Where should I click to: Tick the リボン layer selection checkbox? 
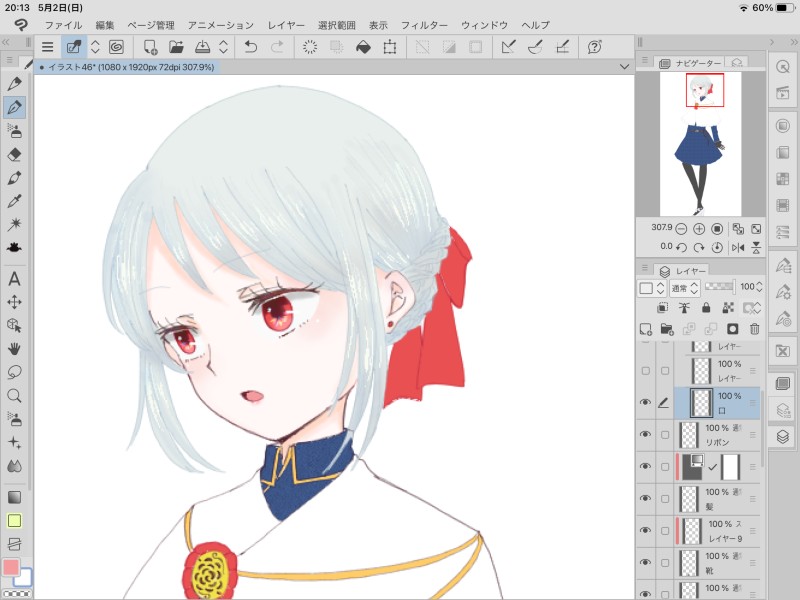tap(665, 435)
